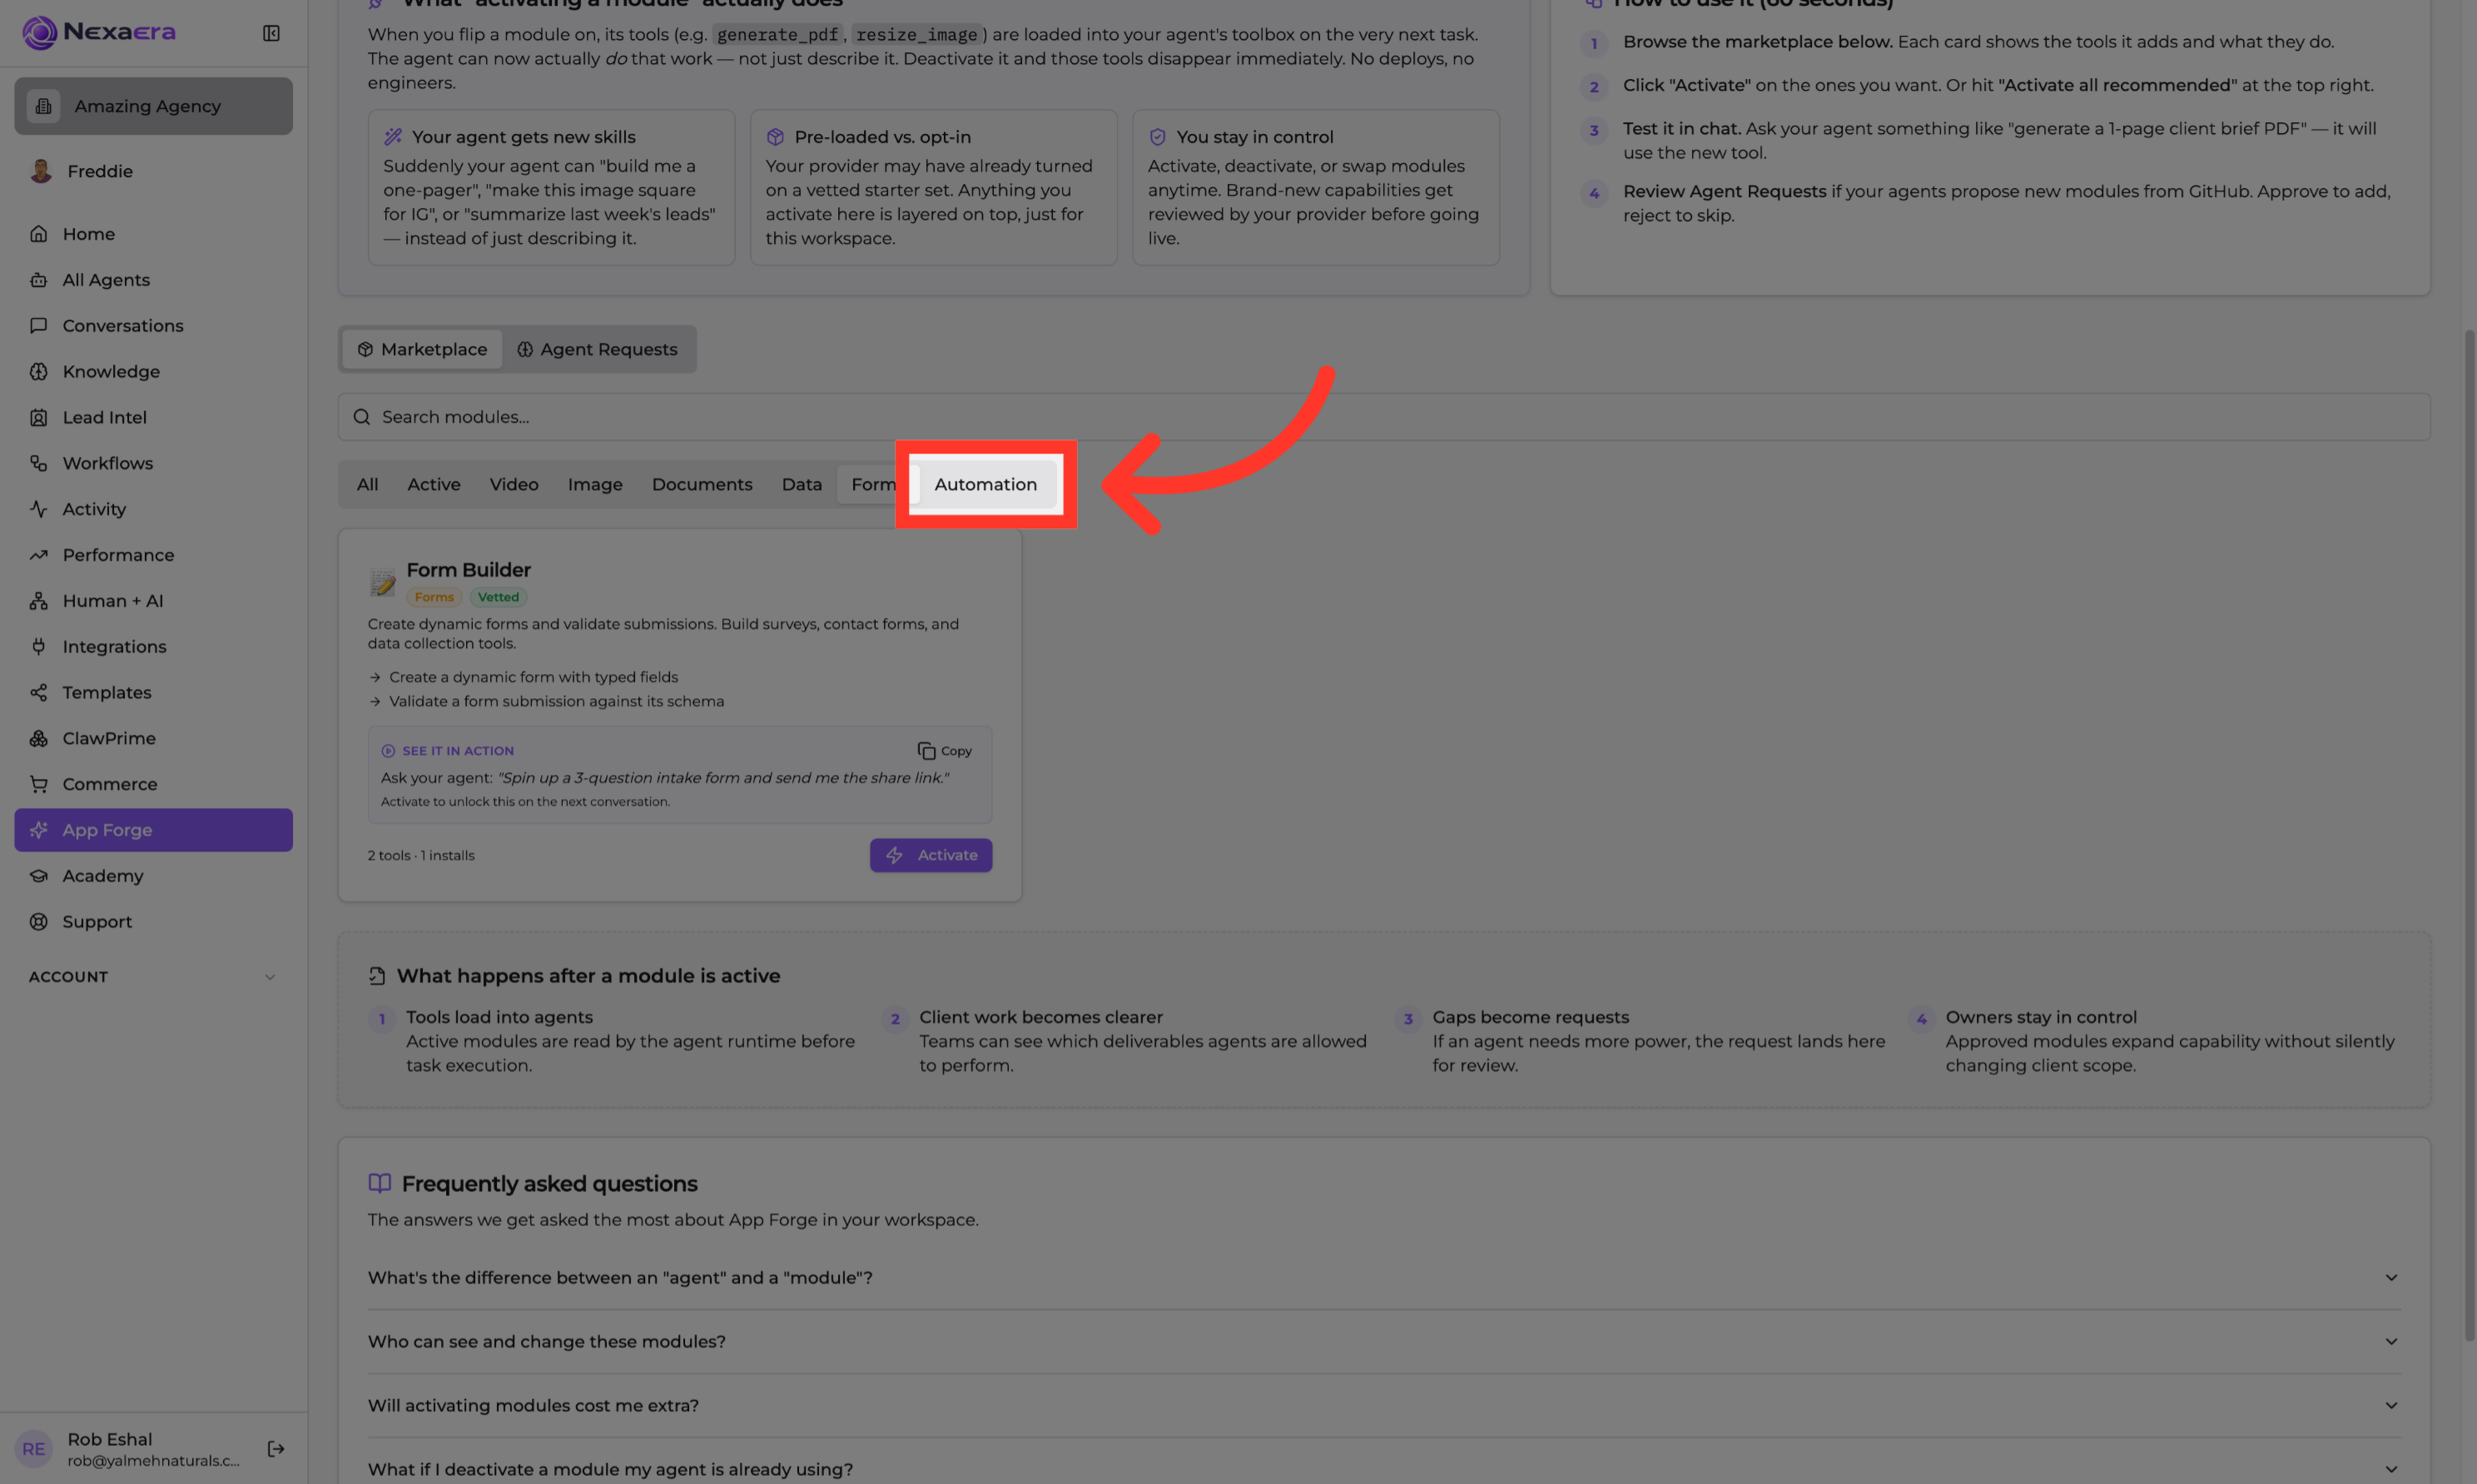2477x1484 pixels.
Task: Expand 'Will activating modules cost me extra?'
Action: [1384, 1406]
